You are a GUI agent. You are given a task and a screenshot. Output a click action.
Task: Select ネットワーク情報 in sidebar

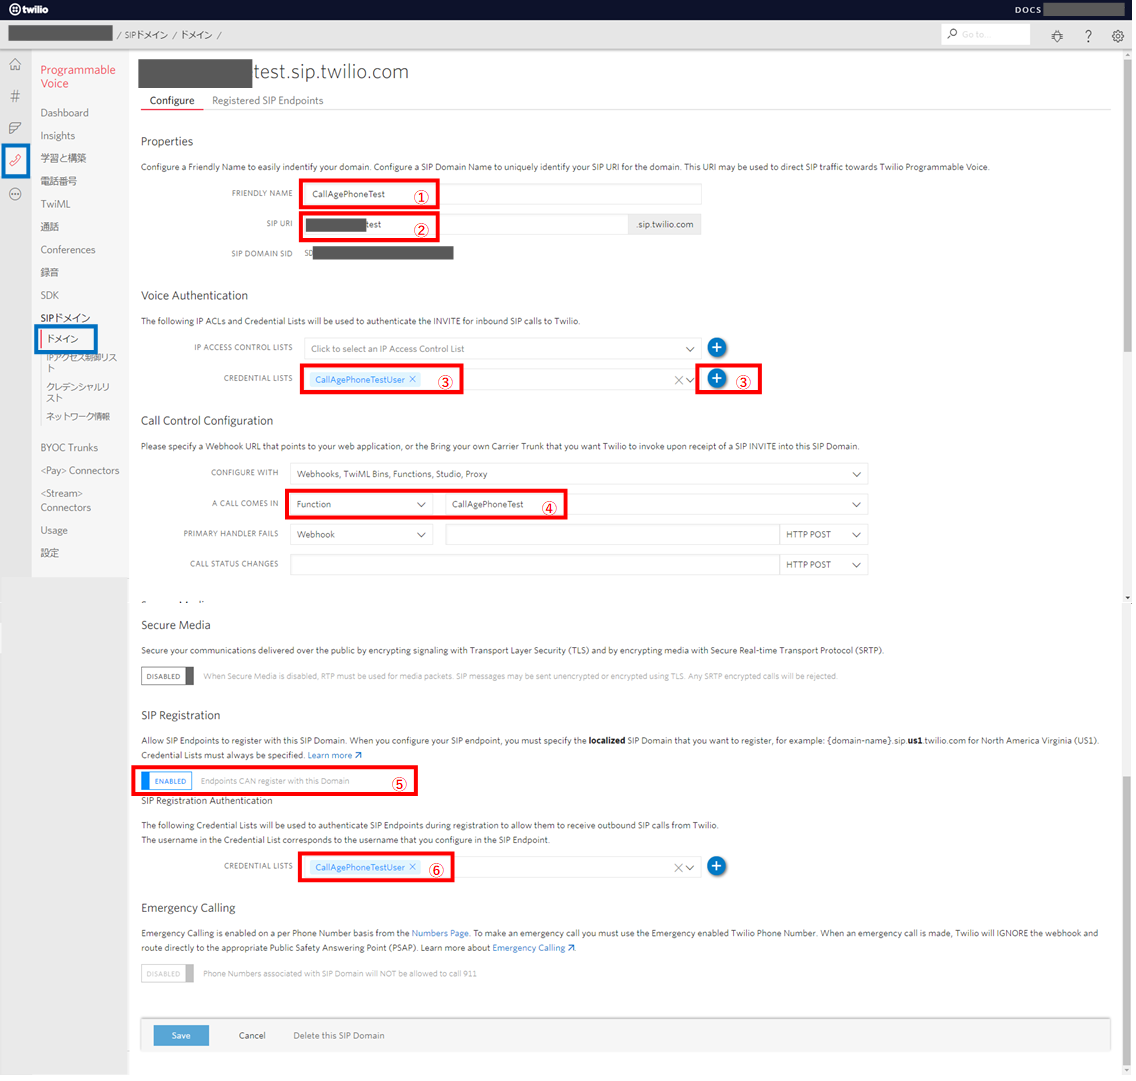[78, 417]
